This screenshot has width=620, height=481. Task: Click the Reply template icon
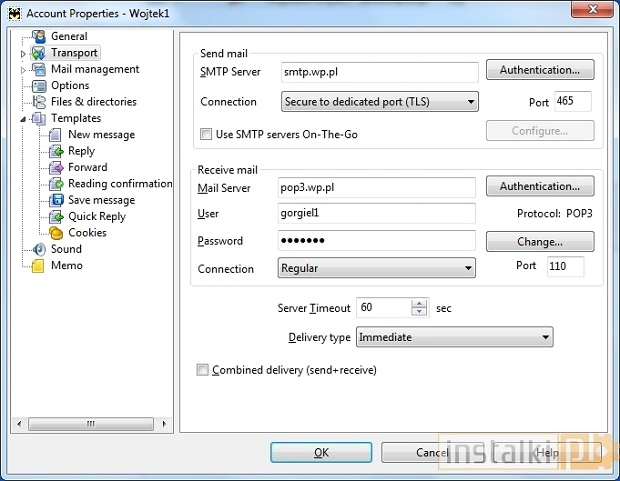(x=57, y=152)
